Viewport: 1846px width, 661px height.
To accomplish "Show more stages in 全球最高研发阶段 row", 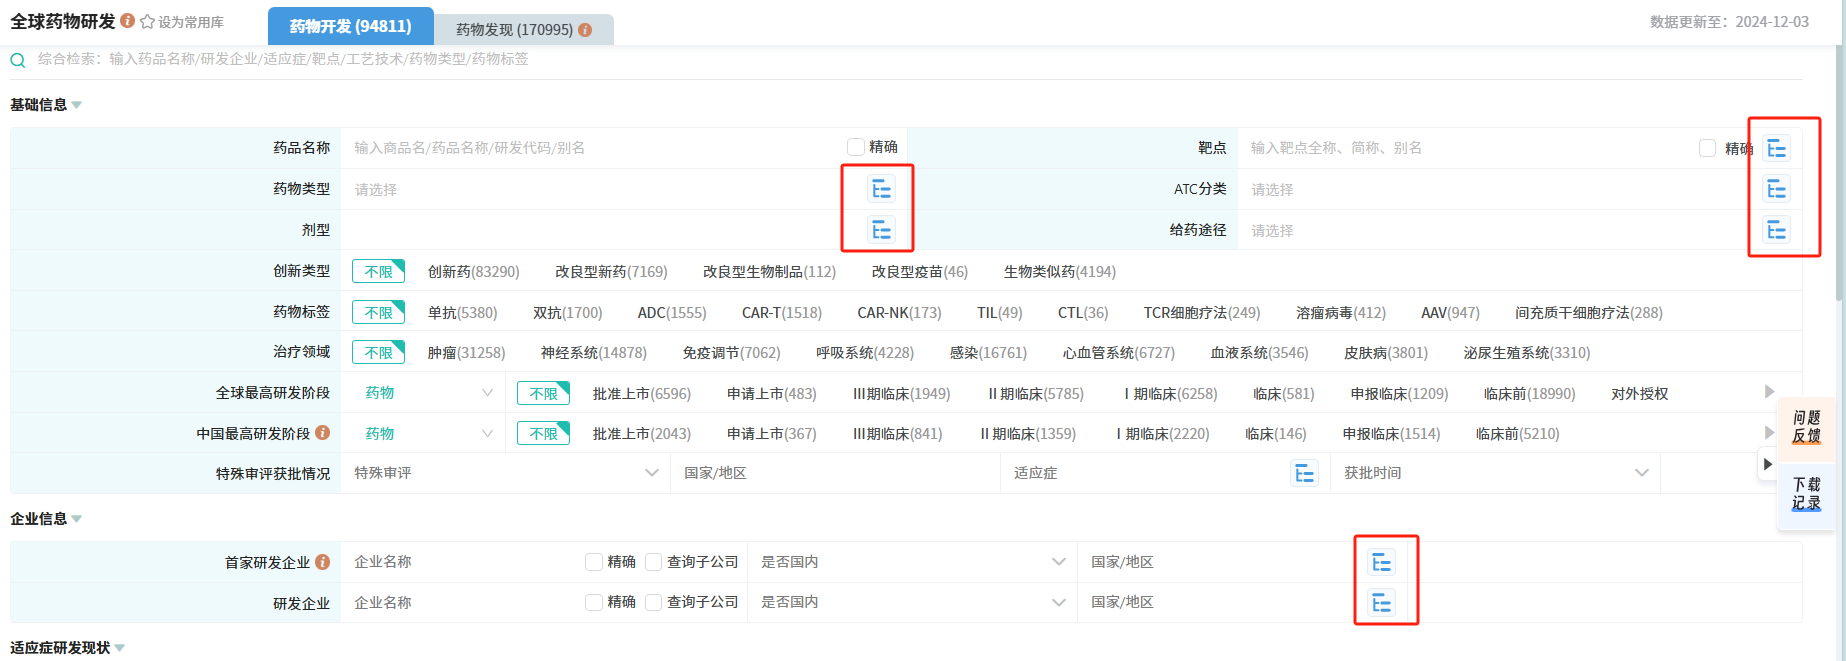I will coord(1769,392).
